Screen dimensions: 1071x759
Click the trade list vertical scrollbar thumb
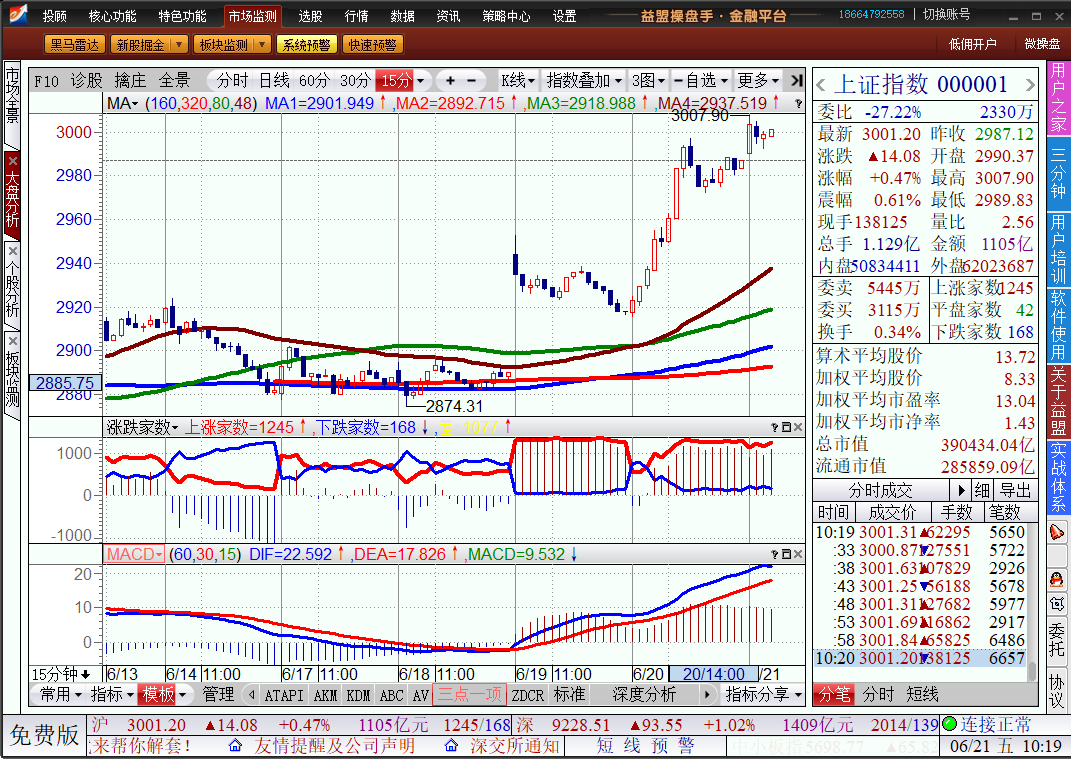pos(1032,670)
